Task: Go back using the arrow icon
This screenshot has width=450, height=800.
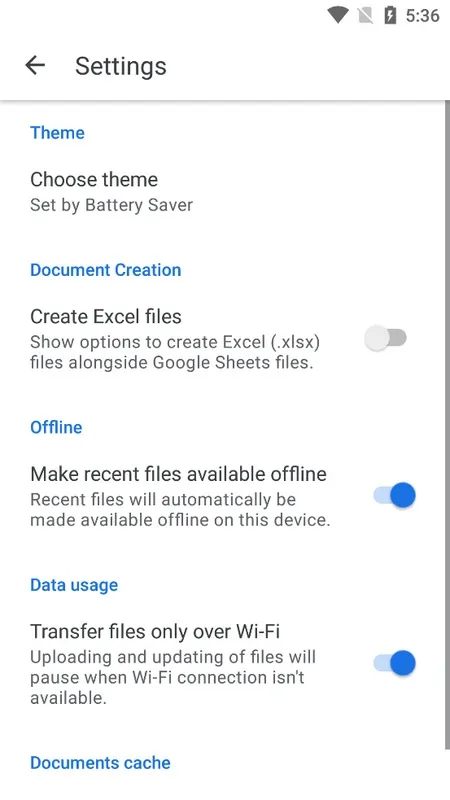Action: tap(35, 65)
